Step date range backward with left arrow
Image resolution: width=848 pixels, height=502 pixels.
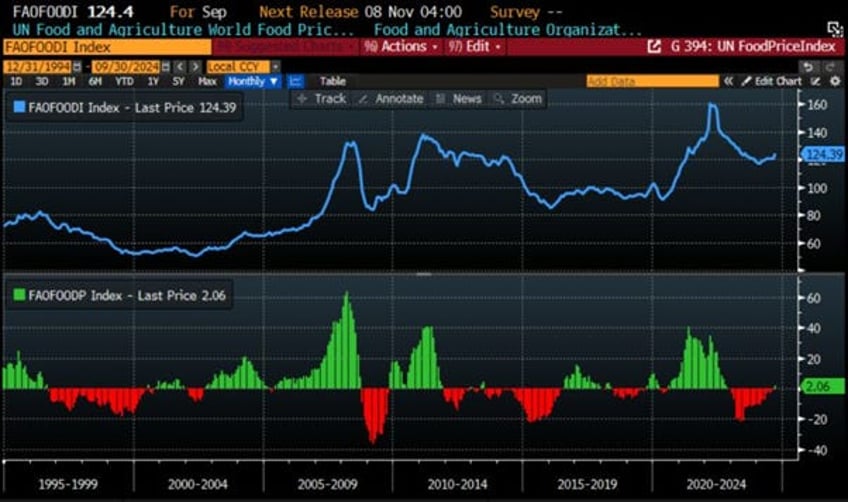pos(180,67)
